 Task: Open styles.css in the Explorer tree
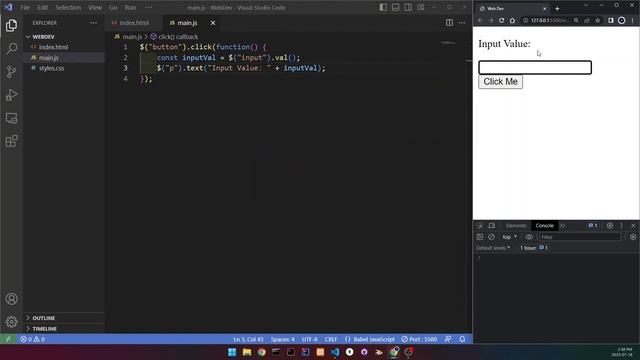(x=51, y=68)
